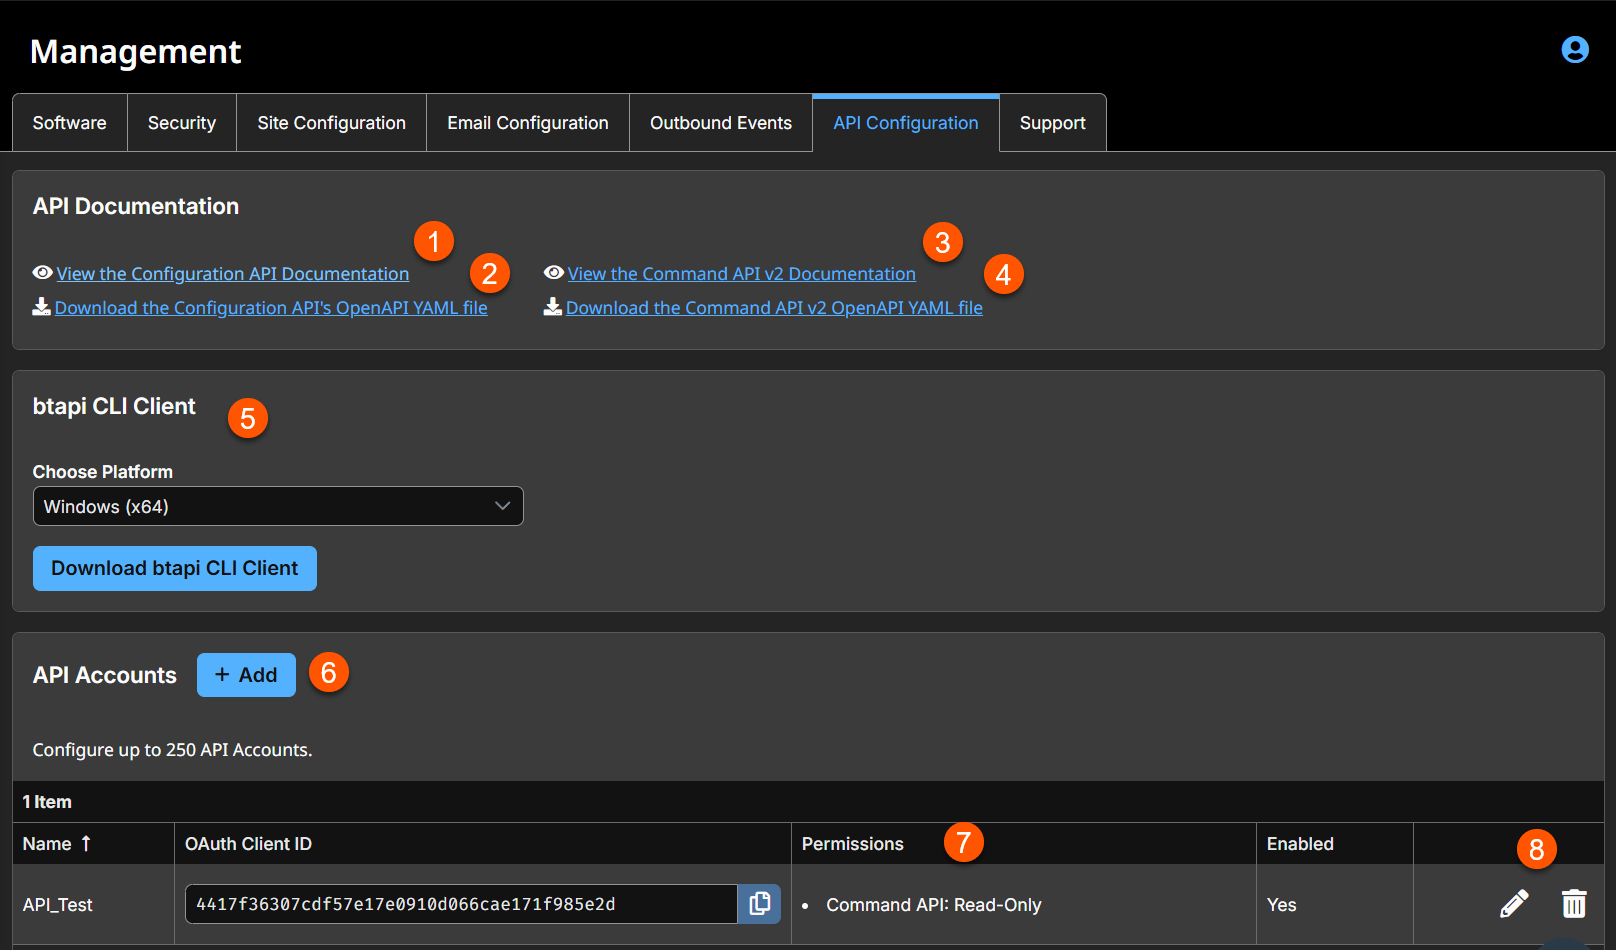The image size is (1616, 950).
Task: Download the Configuration API's OpenAPI YAML file
Action: pyautogui.click(x=271, y=308)
